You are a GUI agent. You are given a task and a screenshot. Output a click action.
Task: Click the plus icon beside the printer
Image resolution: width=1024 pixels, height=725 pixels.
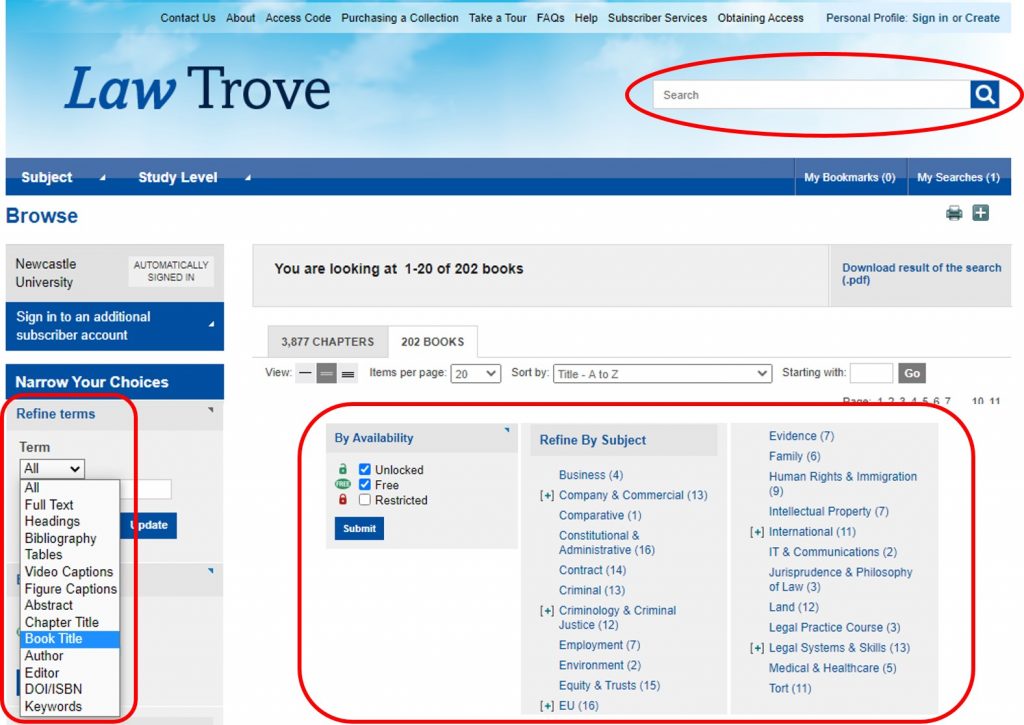point(981,213)
